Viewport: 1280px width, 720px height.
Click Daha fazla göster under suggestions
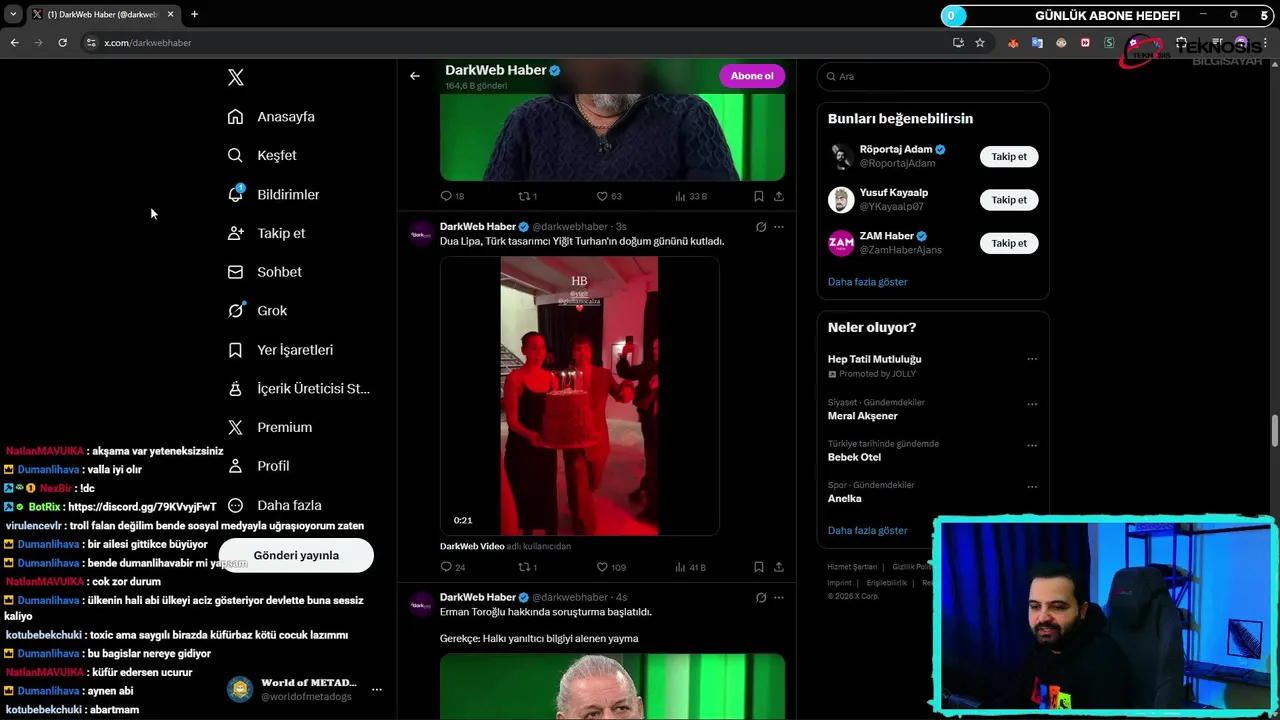867,282
